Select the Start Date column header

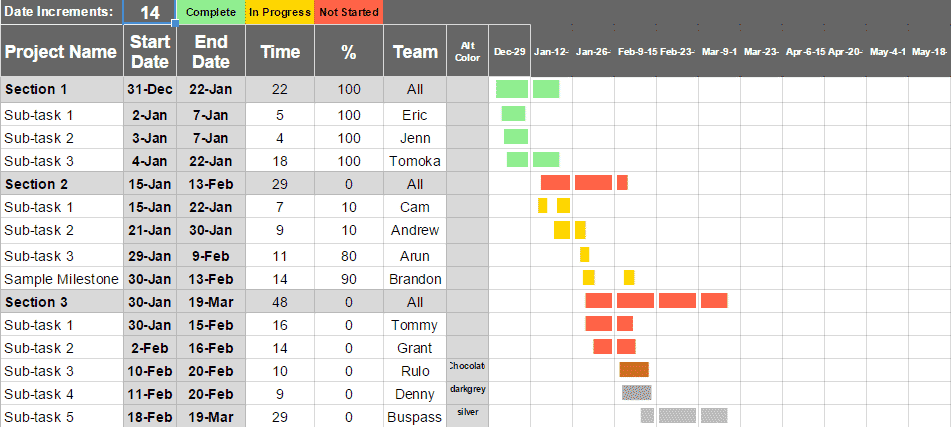coord(150,51)
